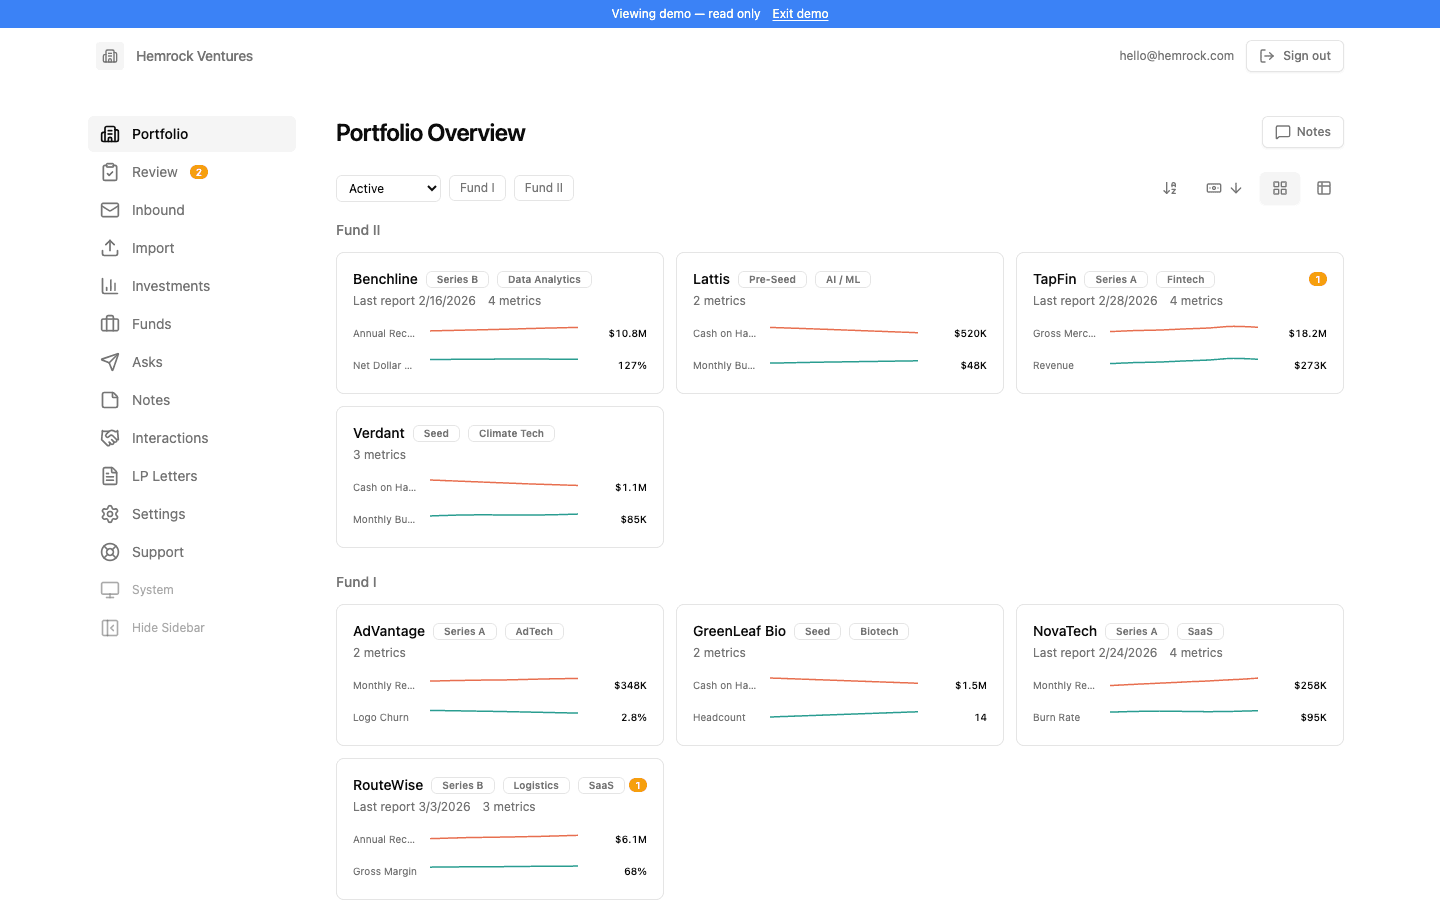Expand the TapFin notification badge
This screenshot has height=900, width=1440.
[1318, 279]
